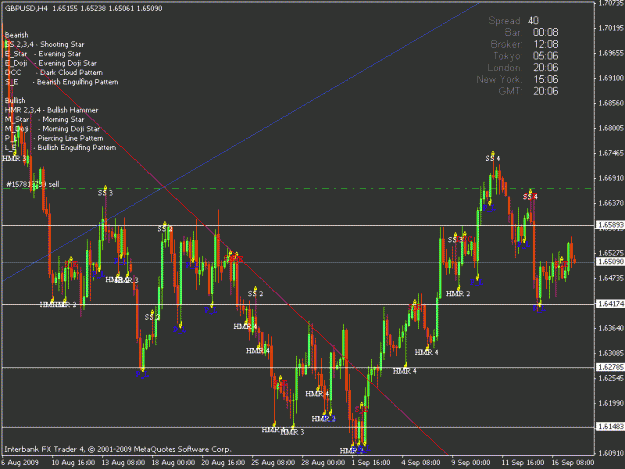625x469 pixels.
Task: Select the 1.63640 price axis value
Action: pos(611,328)
